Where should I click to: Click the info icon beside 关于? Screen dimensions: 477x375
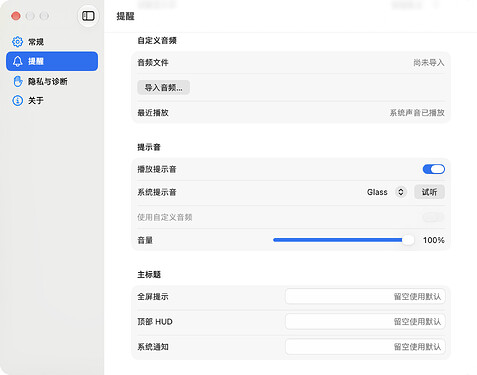[17, 100]
